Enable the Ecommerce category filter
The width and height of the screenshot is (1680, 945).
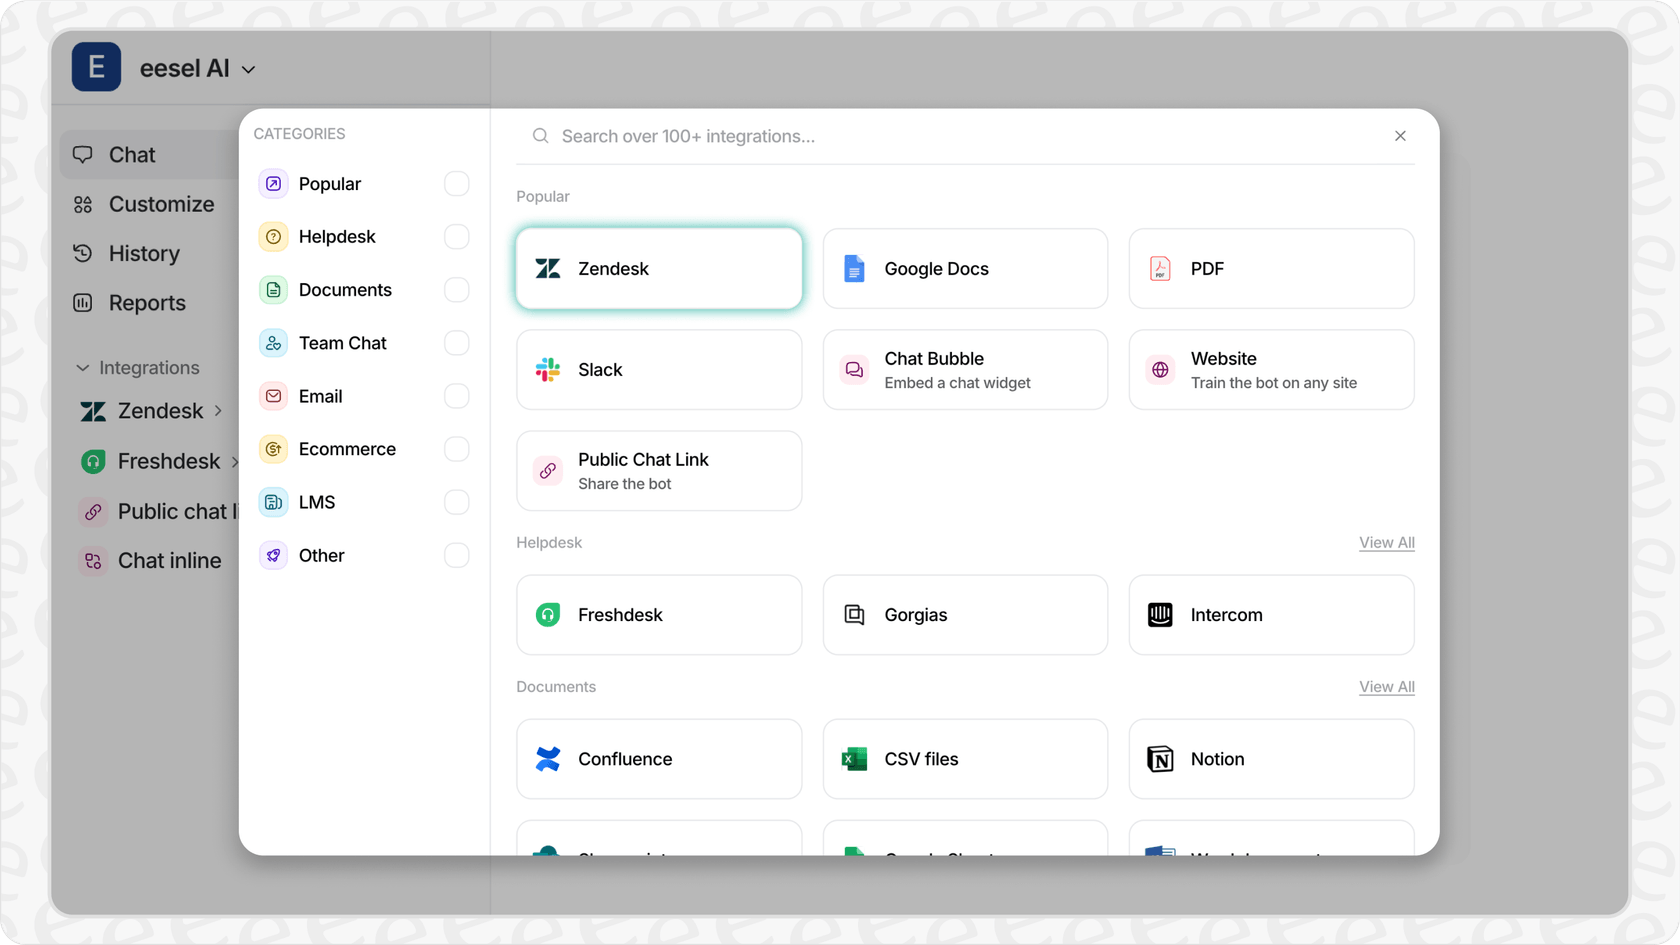click(456, 449)
